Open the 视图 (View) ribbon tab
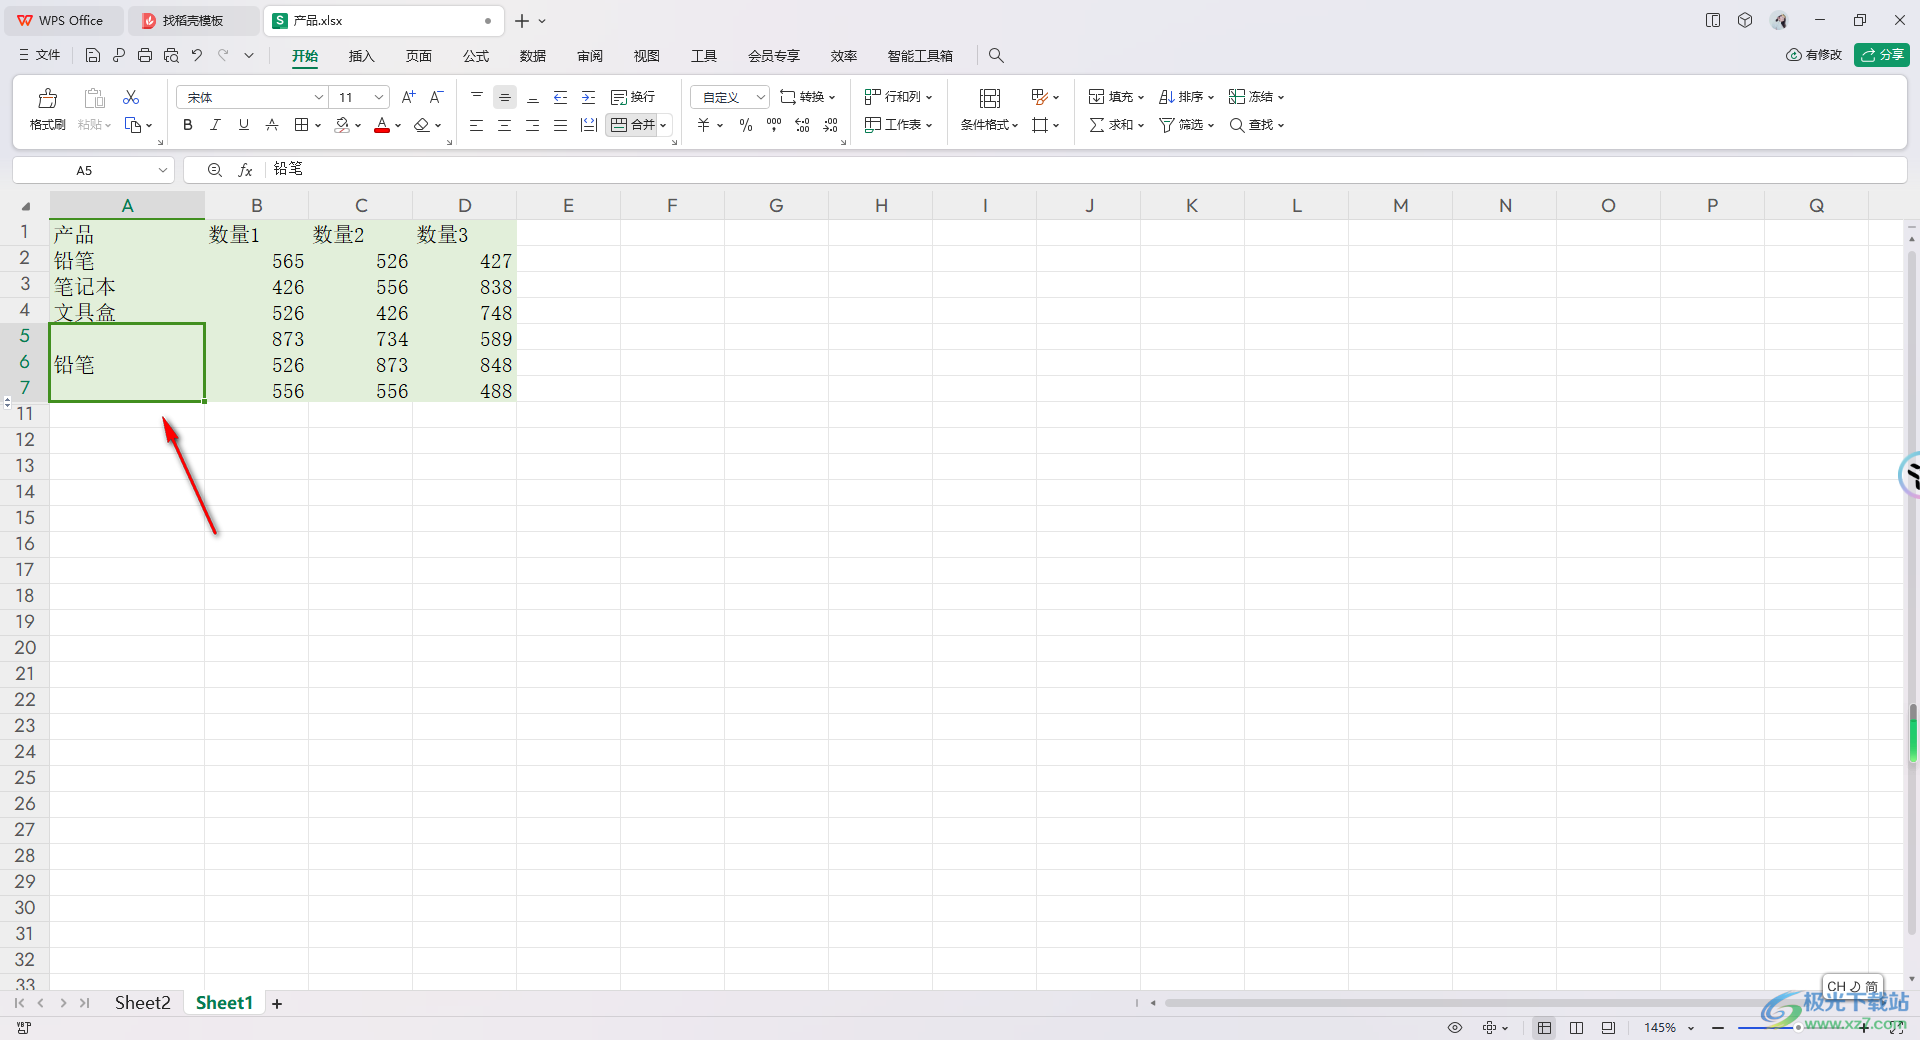 click(647, 56)
